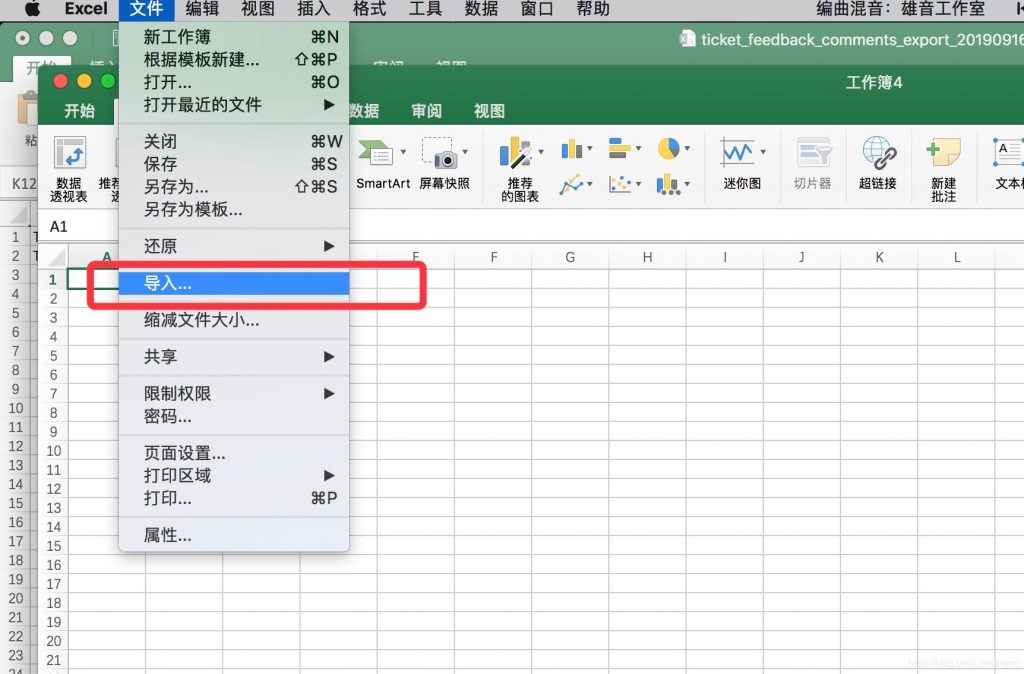
Task: Click the 迷你图 sparklines icon
Action: click(x=738, y=153)
